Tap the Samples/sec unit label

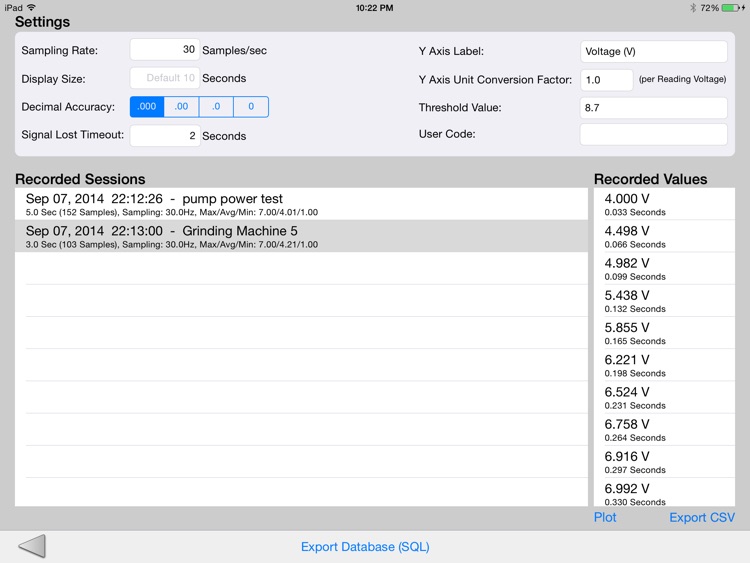tap(234, 50)
